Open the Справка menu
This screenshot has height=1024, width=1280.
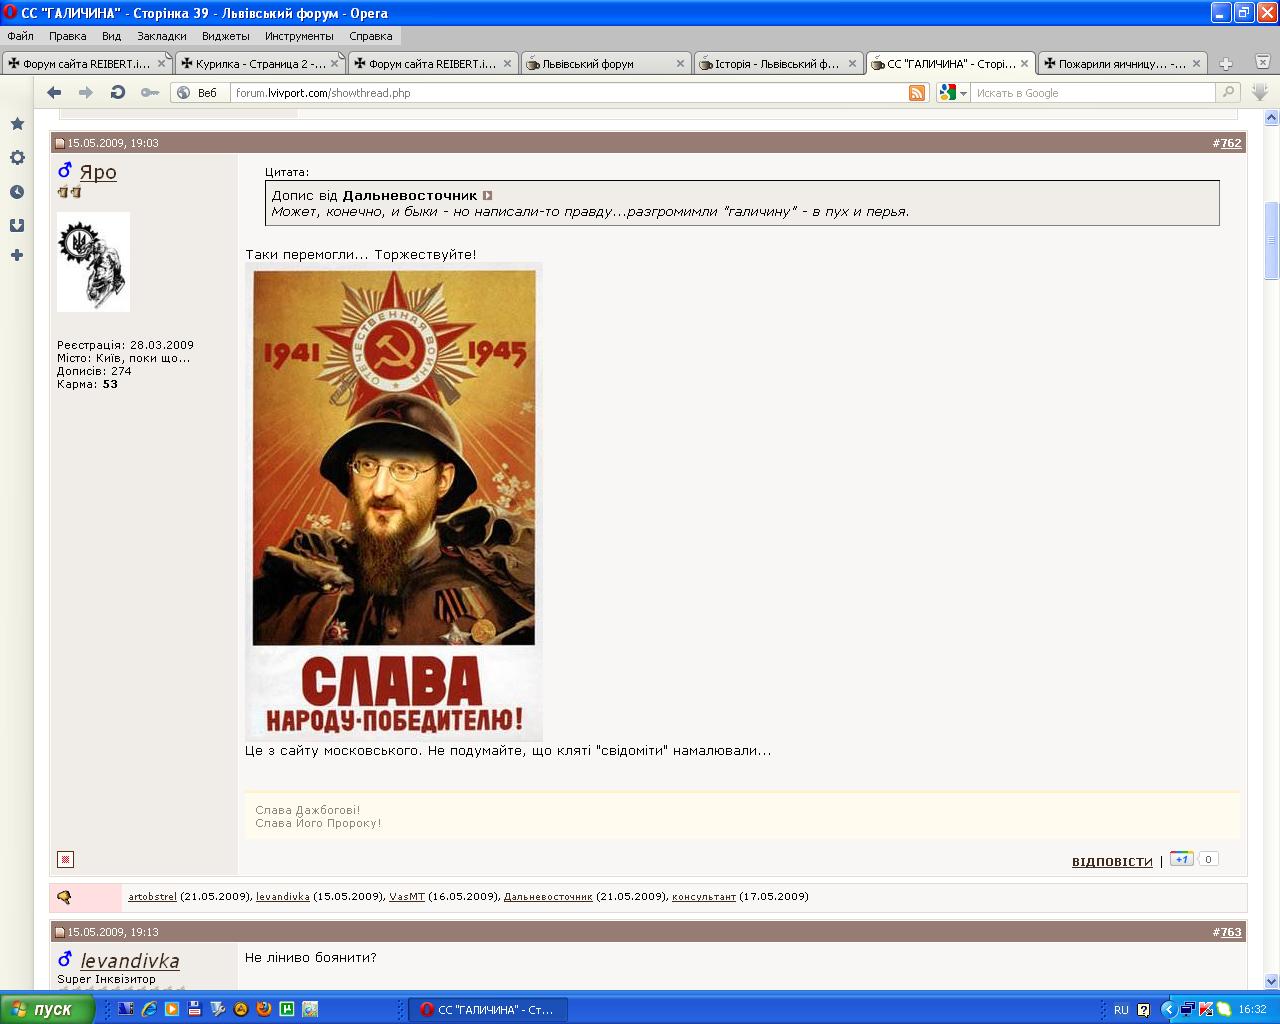(x=371, y=36)
